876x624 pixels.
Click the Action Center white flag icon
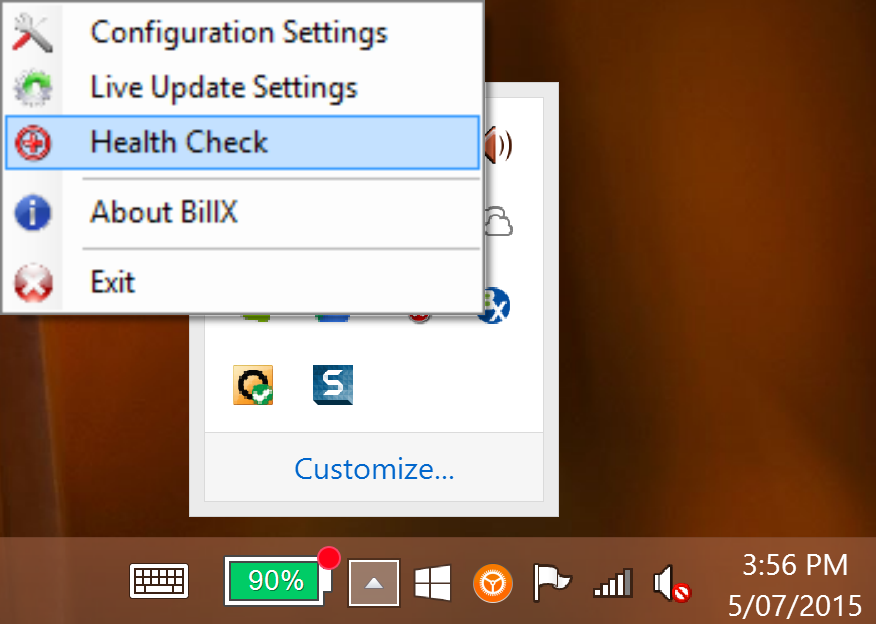click(552, 583)
